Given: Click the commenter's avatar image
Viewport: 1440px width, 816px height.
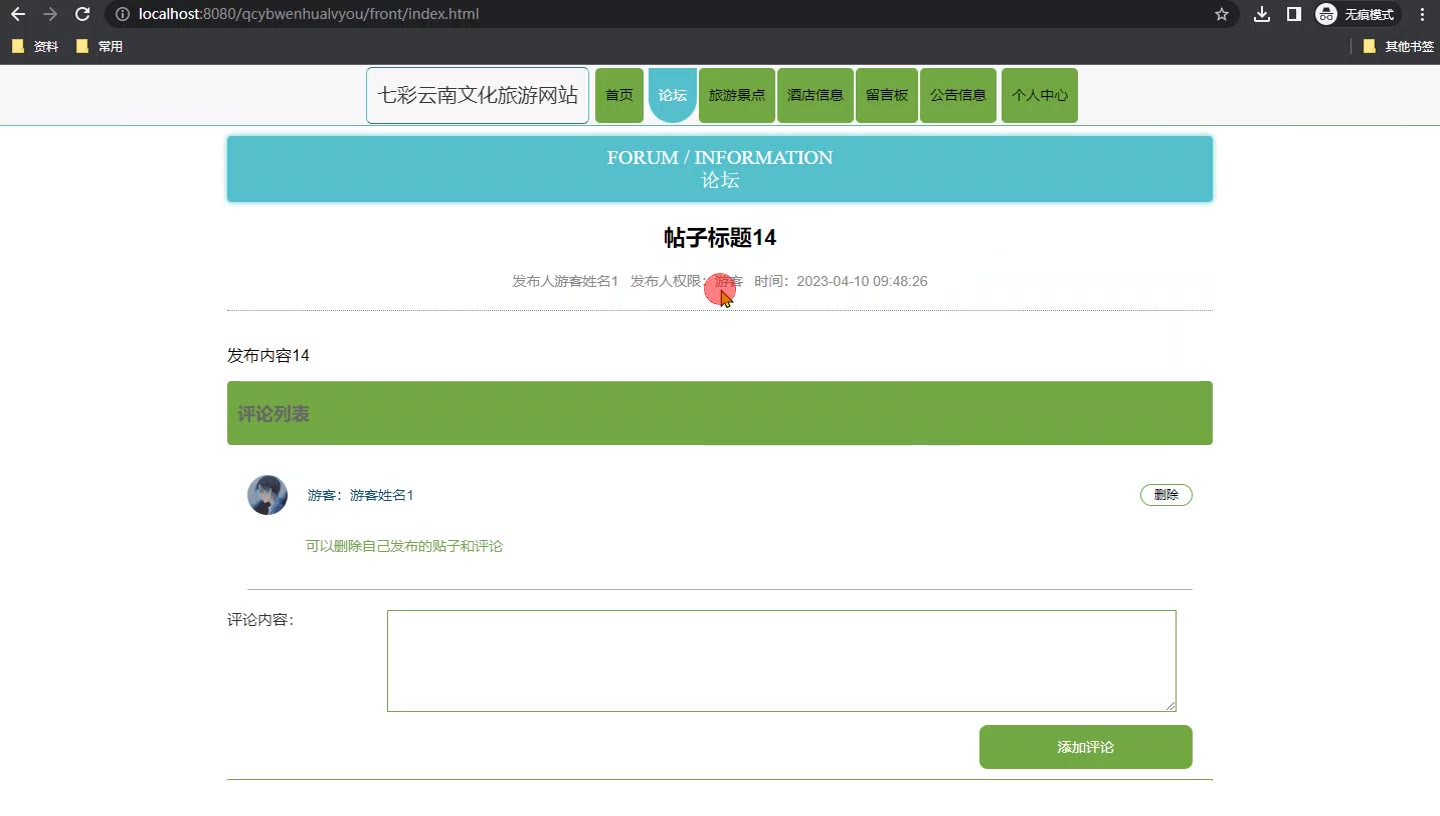Looking at the screenshot, I should (x=267, y=495).
